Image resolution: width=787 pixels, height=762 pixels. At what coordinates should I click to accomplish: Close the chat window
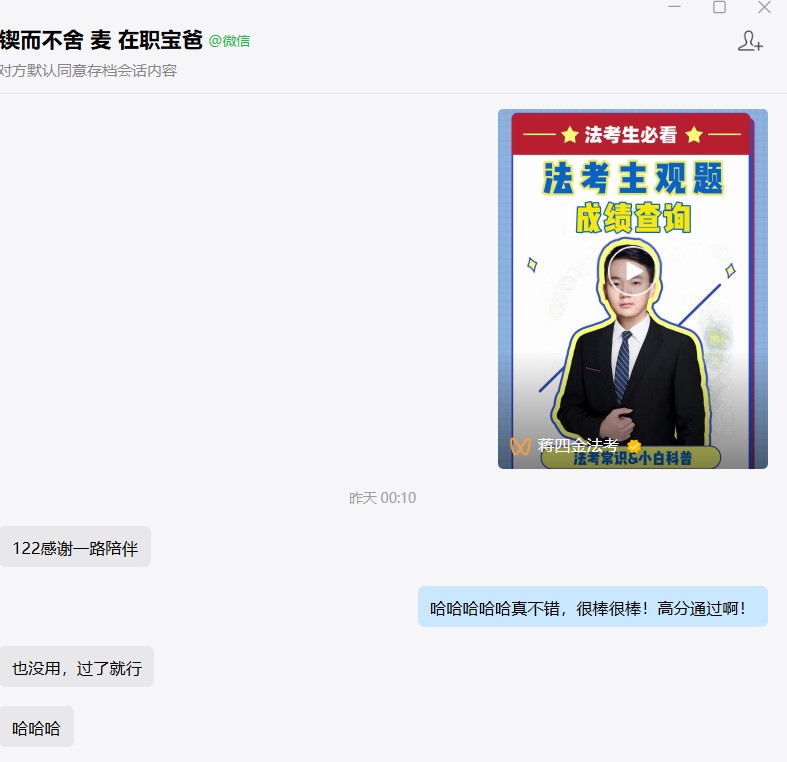pyautogui.click(x=764, y=7)
